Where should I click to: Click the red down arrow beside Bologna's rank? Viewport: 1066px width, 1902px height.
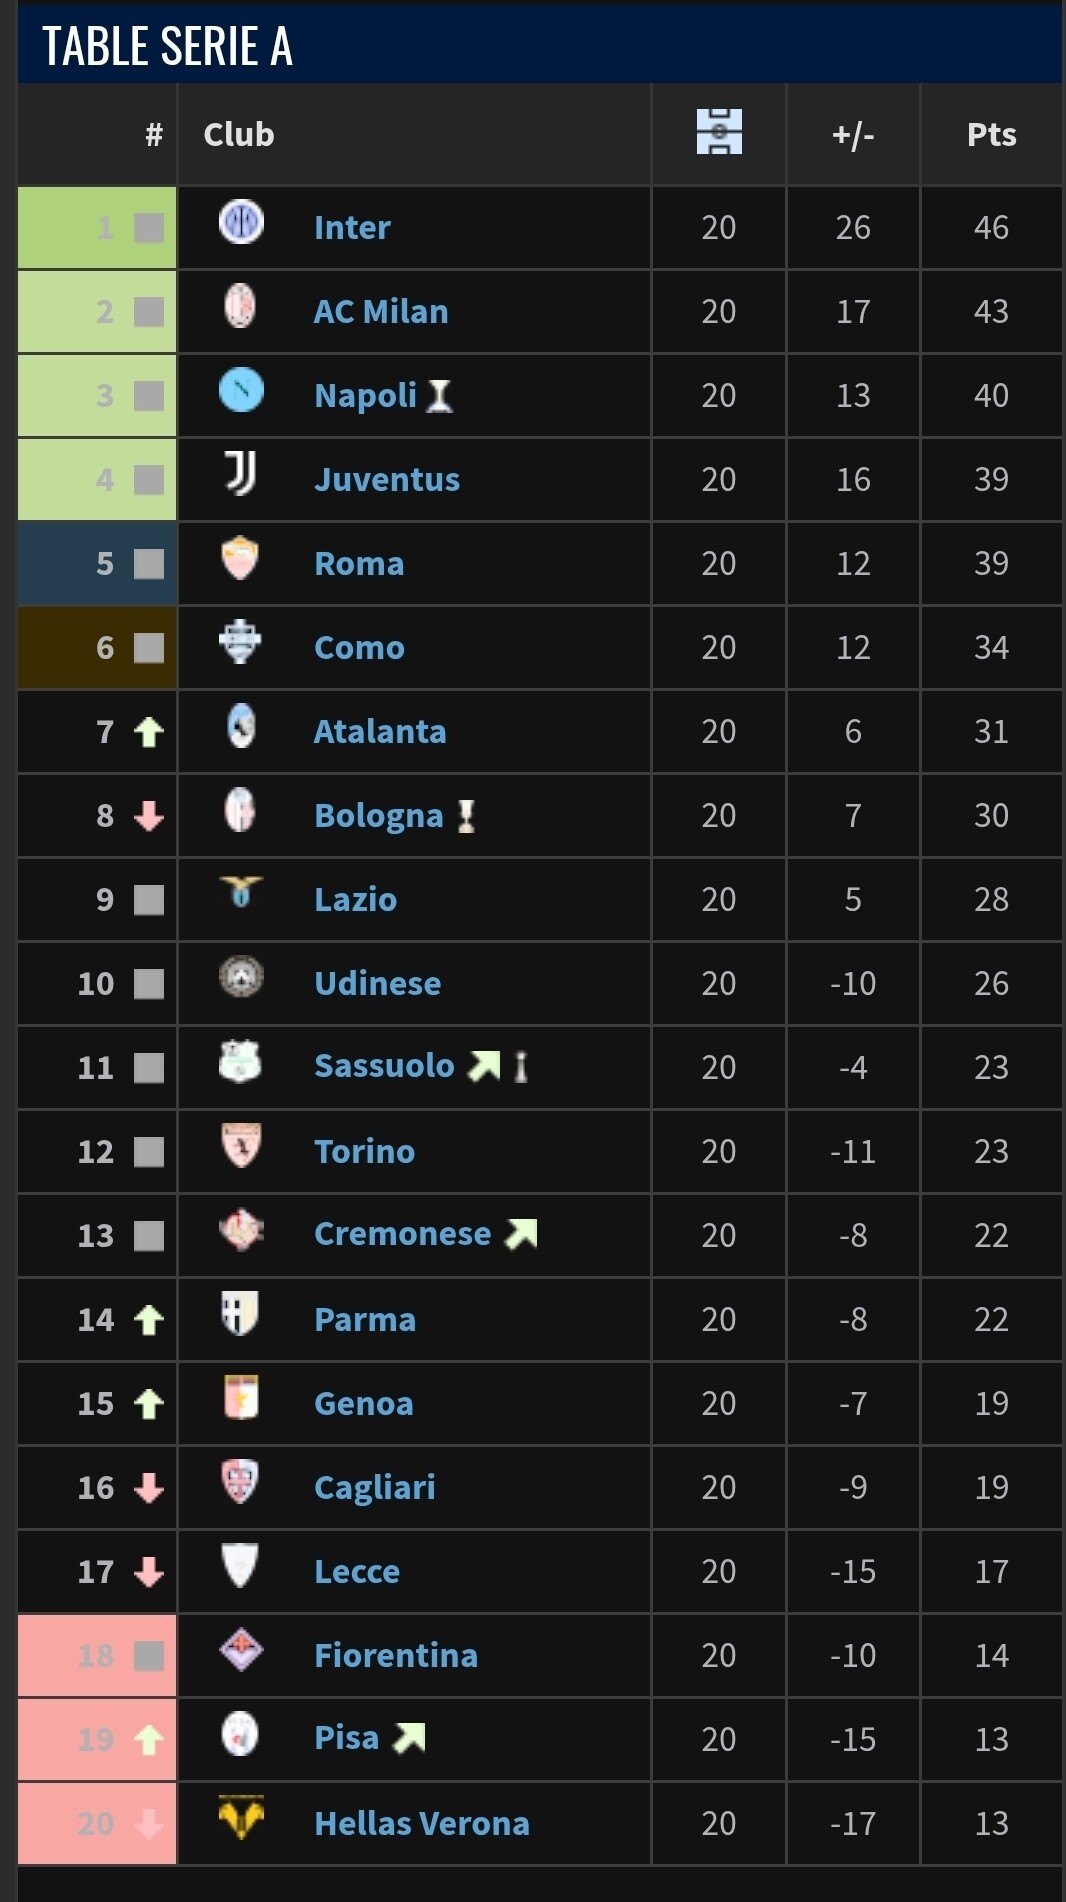[149, 817]
